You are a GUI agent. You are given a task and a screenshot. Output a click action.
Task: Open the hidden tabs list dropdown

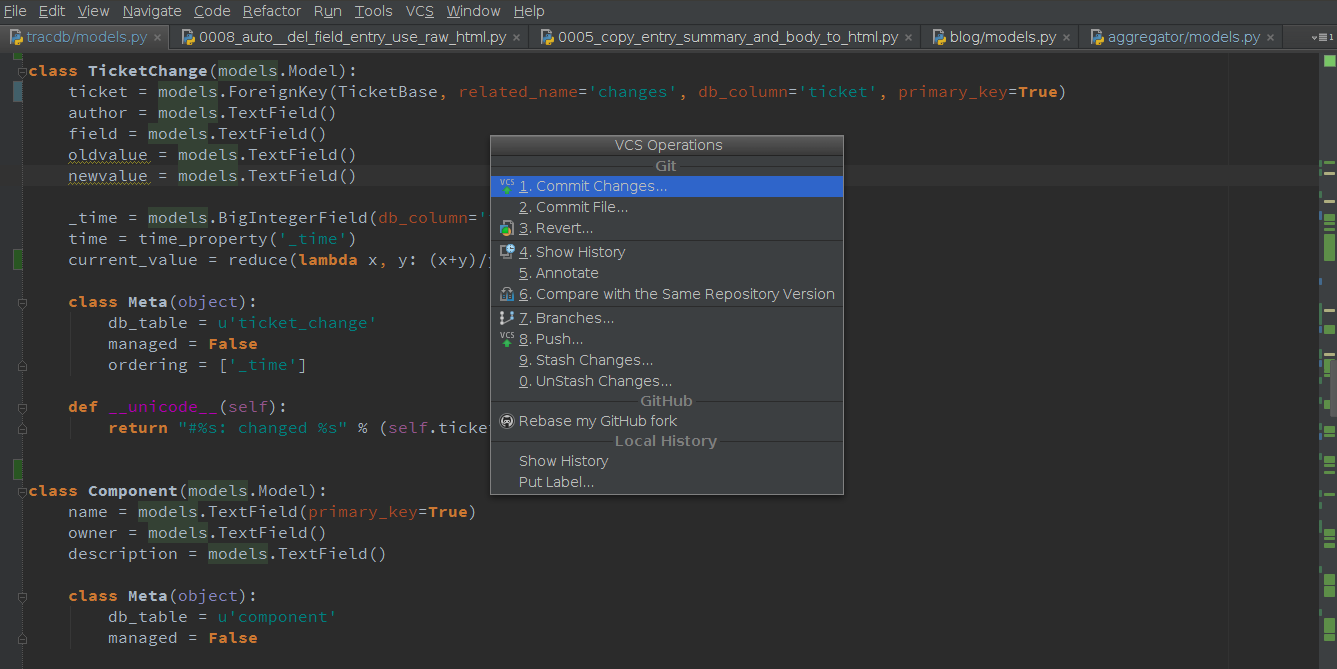point(1324,37)
